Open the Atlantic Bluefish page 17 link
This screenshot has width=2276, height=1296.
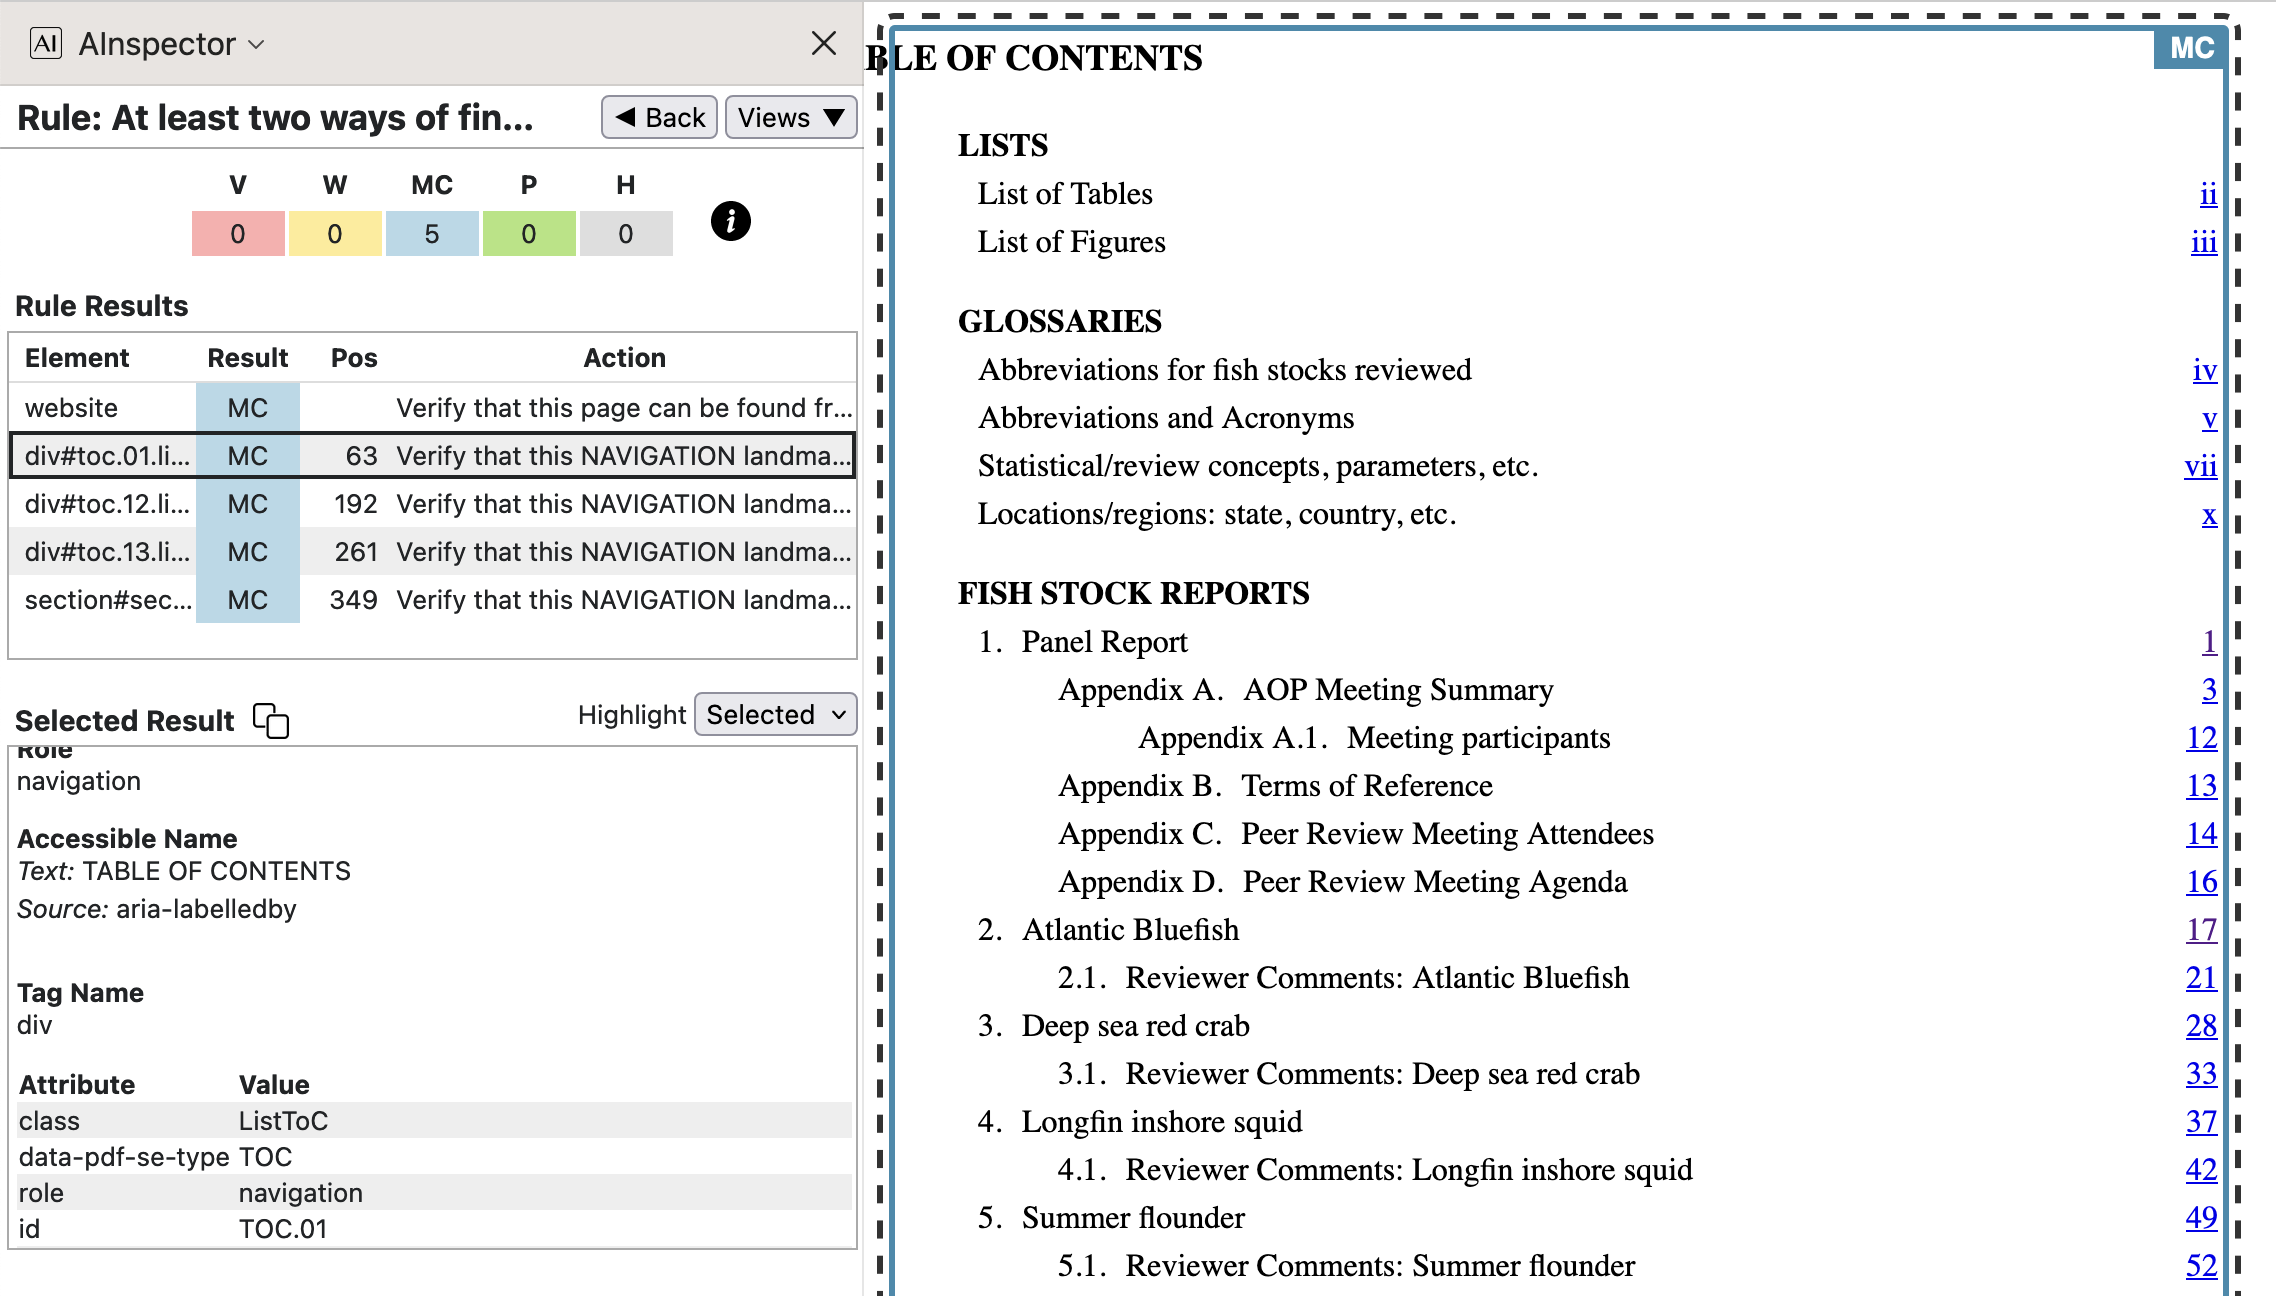tap(2201, 930)
